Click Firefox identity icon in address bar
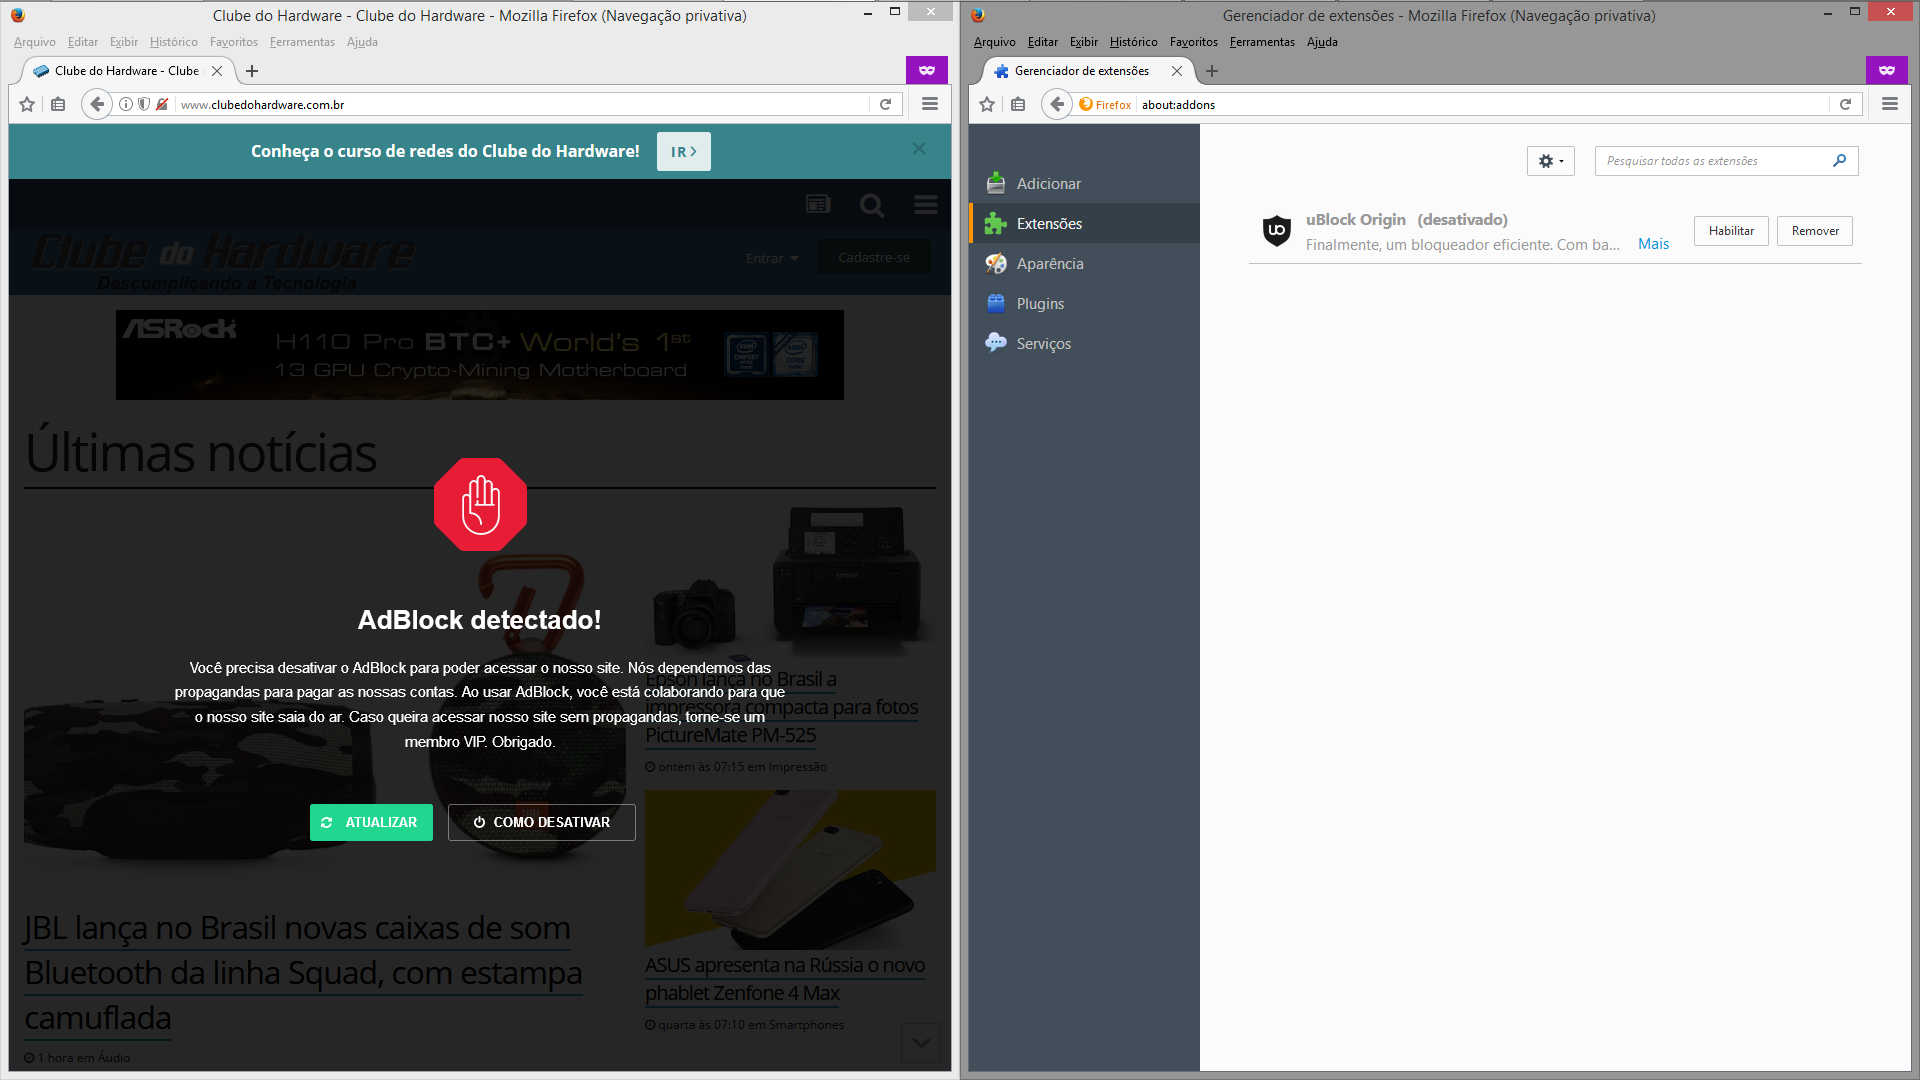The height and width of the screenshot is (1080, 1920). [1105, 104]
